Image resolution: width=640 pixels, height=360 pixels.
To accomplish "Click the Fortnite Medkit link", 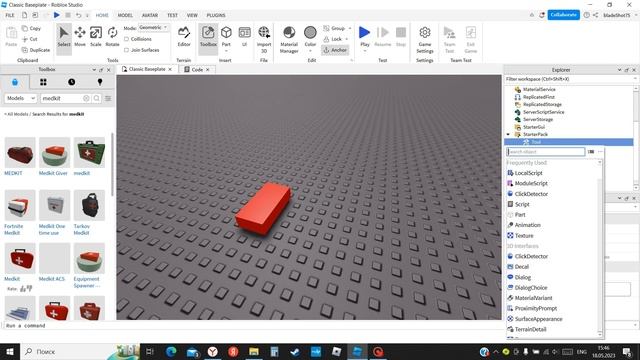I will click(x=13, y=229).
